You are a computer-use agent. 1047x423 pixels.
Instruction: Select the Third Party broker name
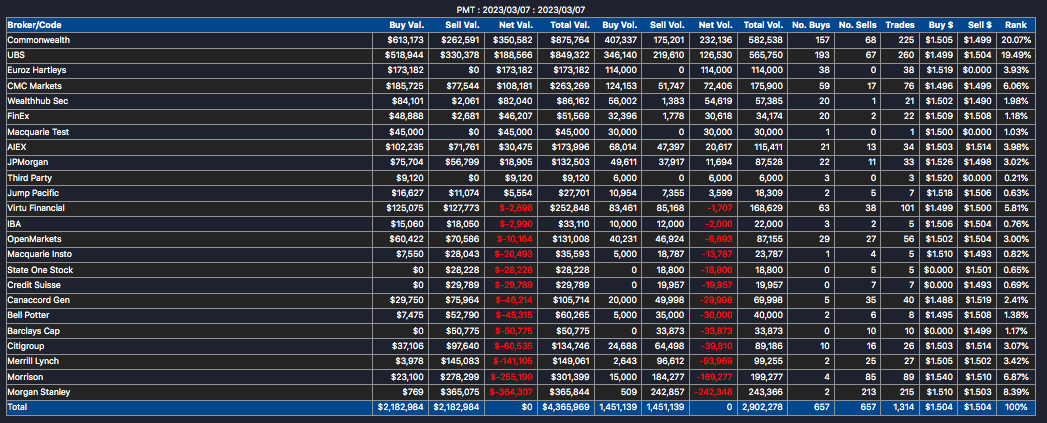(29, 178)
